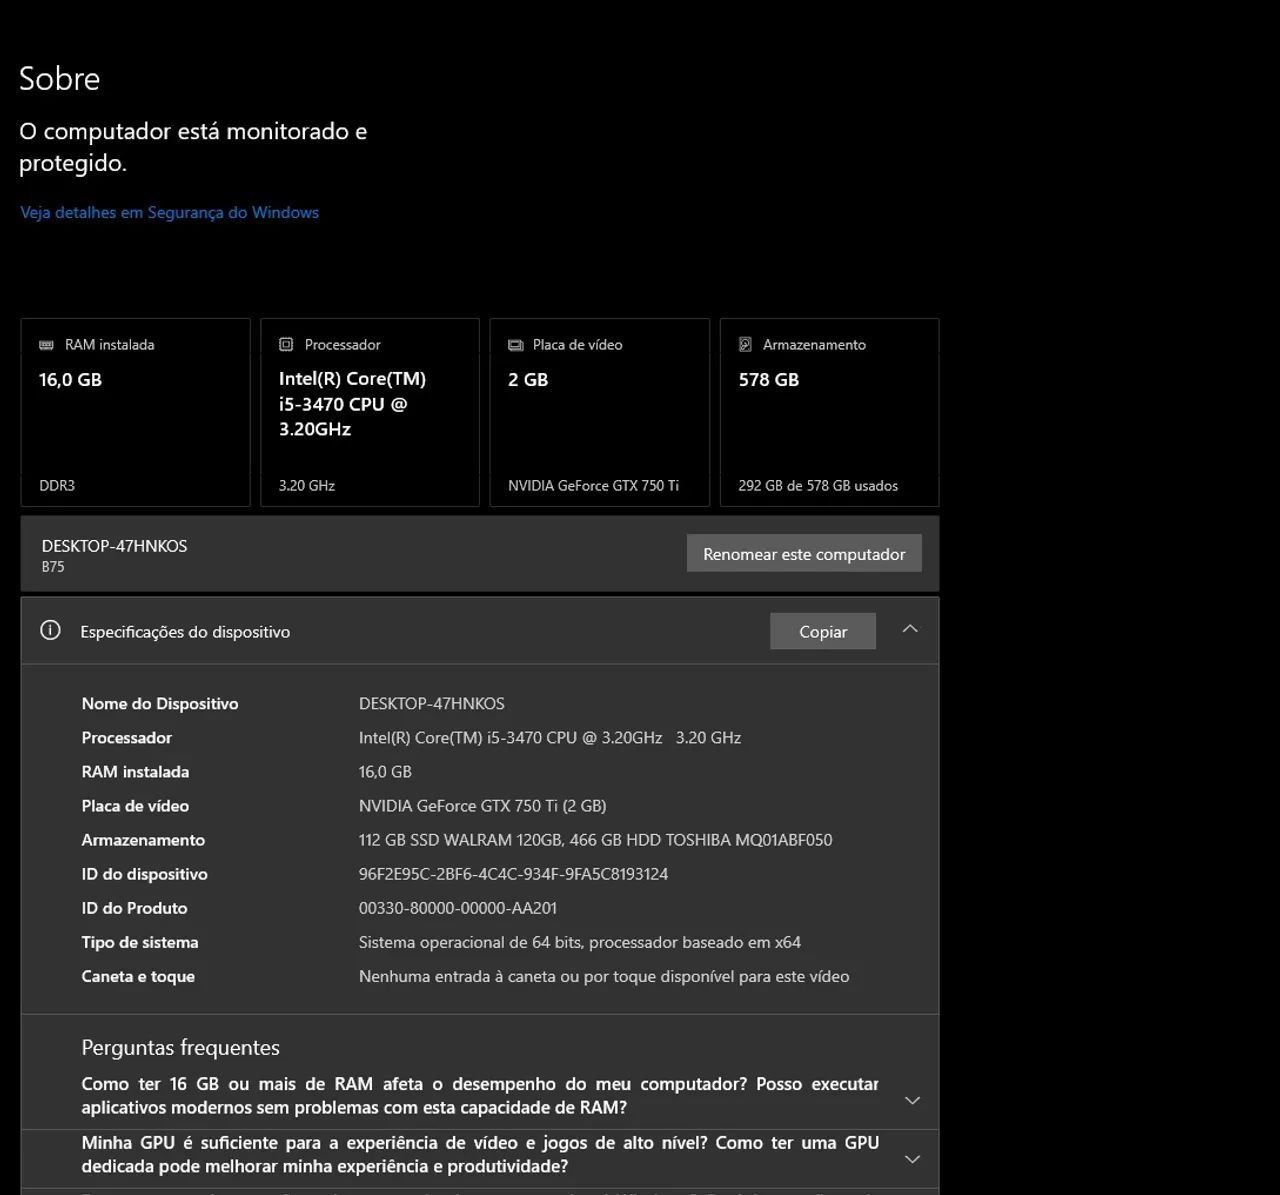
Task: Open the 16,0 GB RAM instalada card
Action: click(x=135, y=412)
